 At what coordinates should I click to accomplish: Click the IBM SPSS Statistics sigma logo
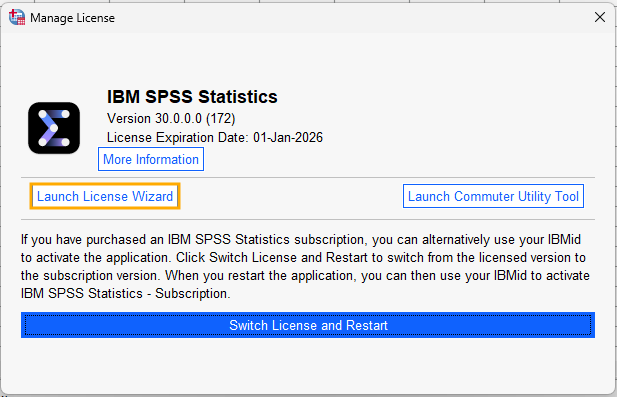click(x=54, y=128)
